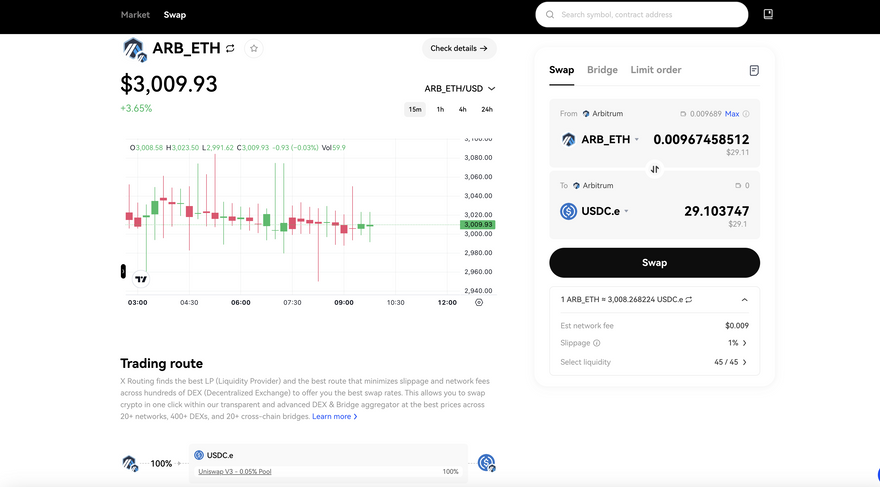Open the ARB_ETH/USD pair dropdown
Screen dimensions: 880x487
[459, 89]
